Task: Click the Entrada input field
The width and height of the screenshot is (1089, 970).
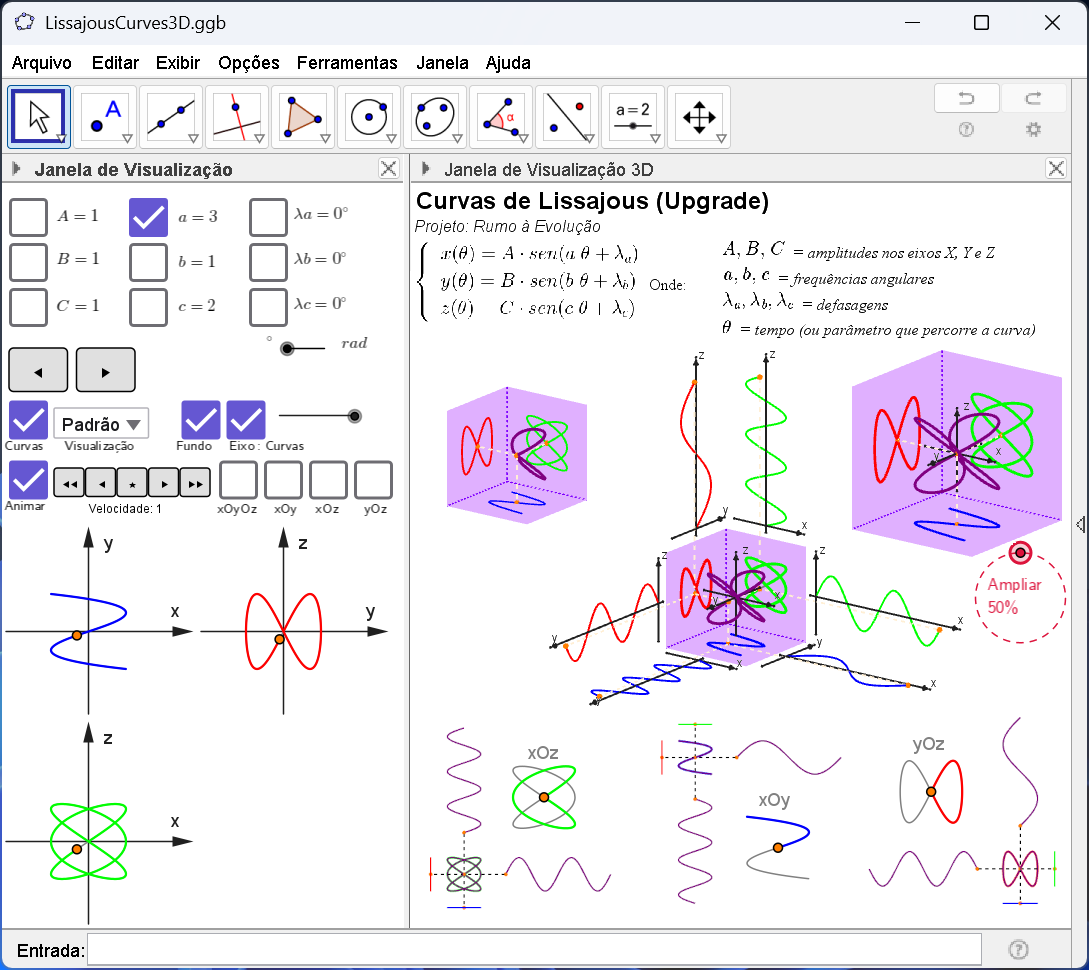Action: click(534, 949)
